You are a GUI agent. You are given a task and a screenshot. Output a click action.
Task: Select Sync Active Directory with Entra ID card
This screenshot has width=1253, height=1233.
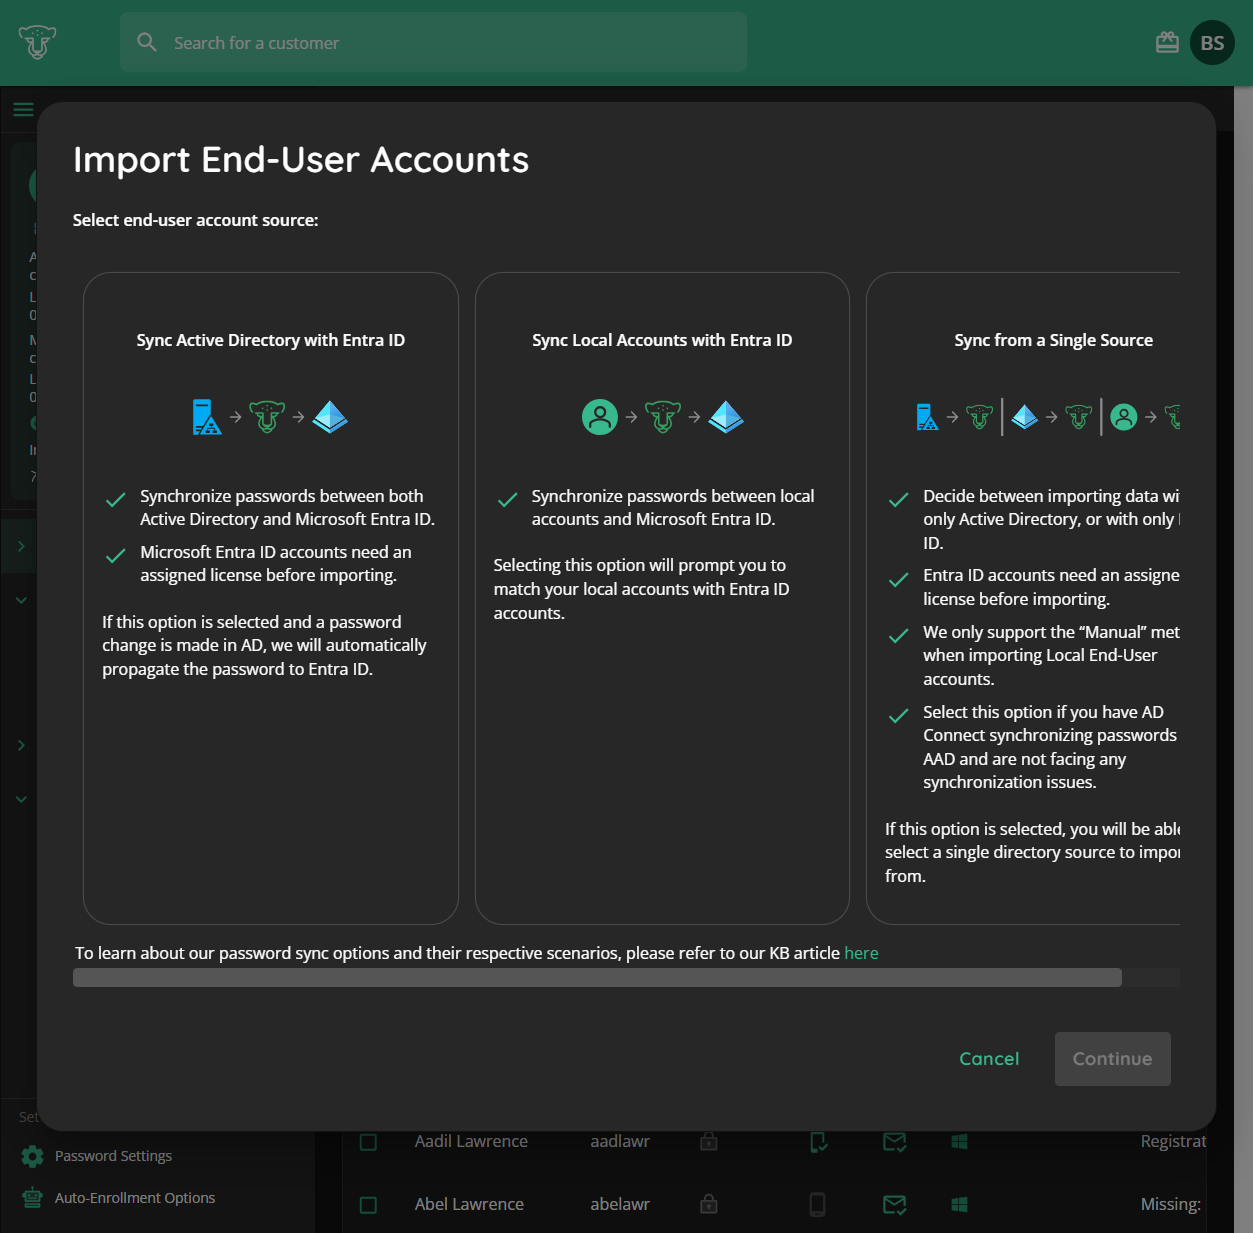click(x=271, y=598)
